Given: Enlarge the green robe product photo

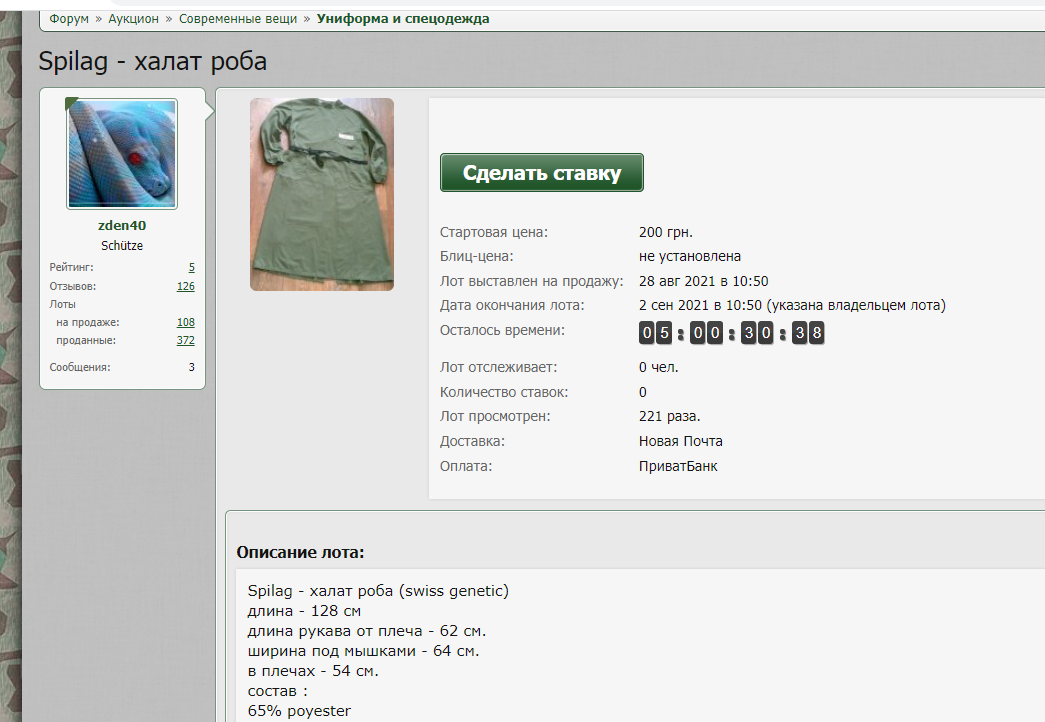Looking at the screenshot, I should click(321, 194).
